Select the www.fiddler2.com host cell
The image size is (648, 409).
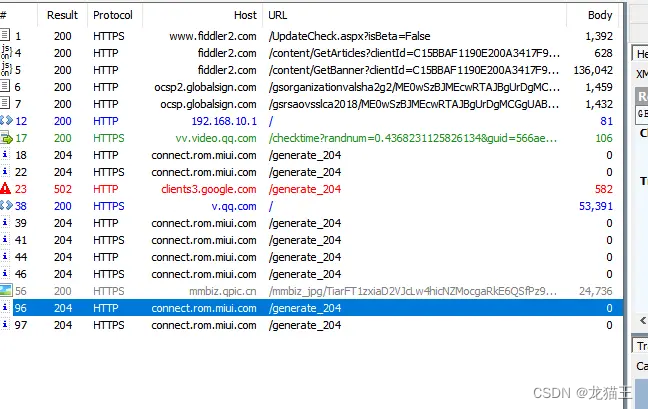point(213,36)
